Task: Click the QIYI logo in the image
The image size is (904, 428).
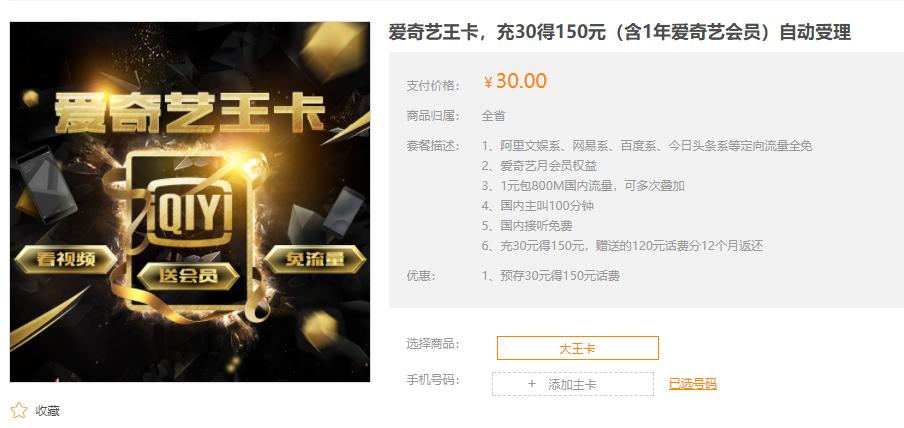Action: tap(190, 212)
